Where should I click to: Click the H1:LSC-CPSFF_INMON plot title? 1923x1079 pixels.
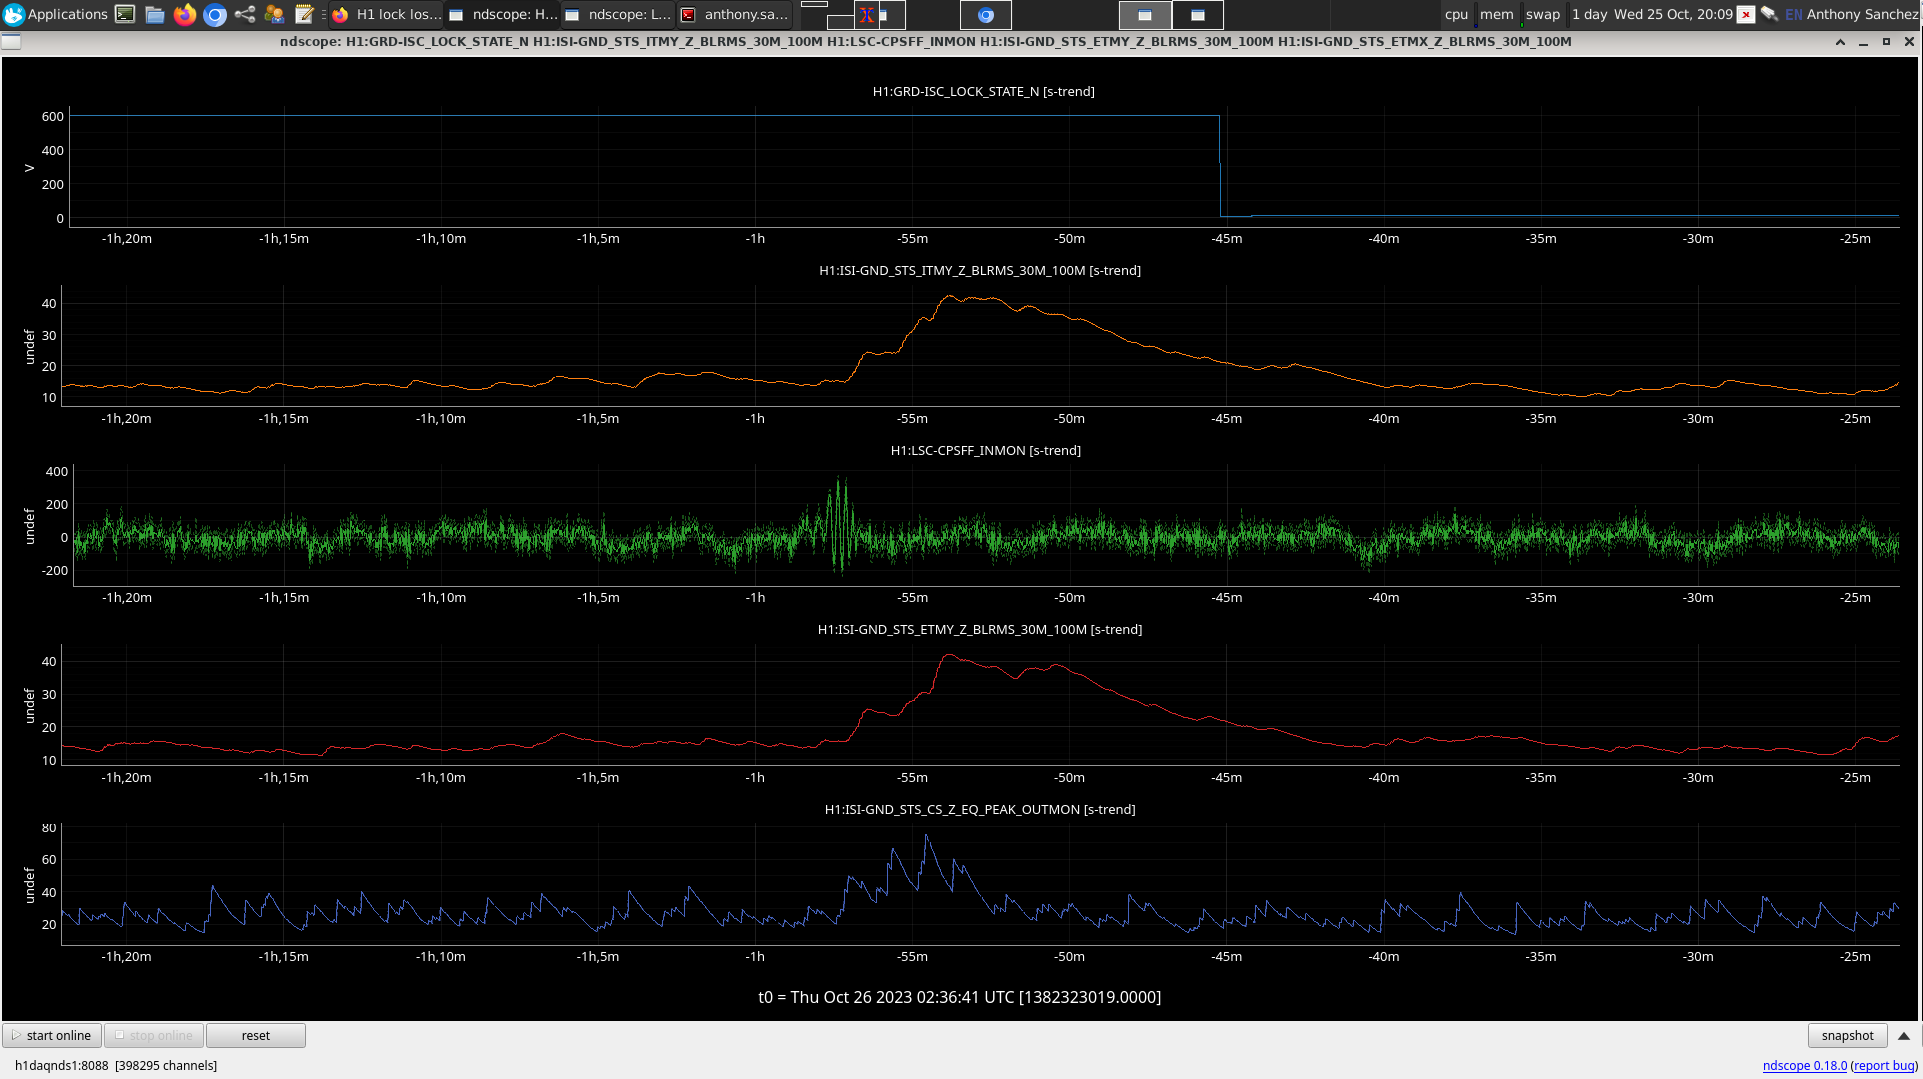(986, 450)
